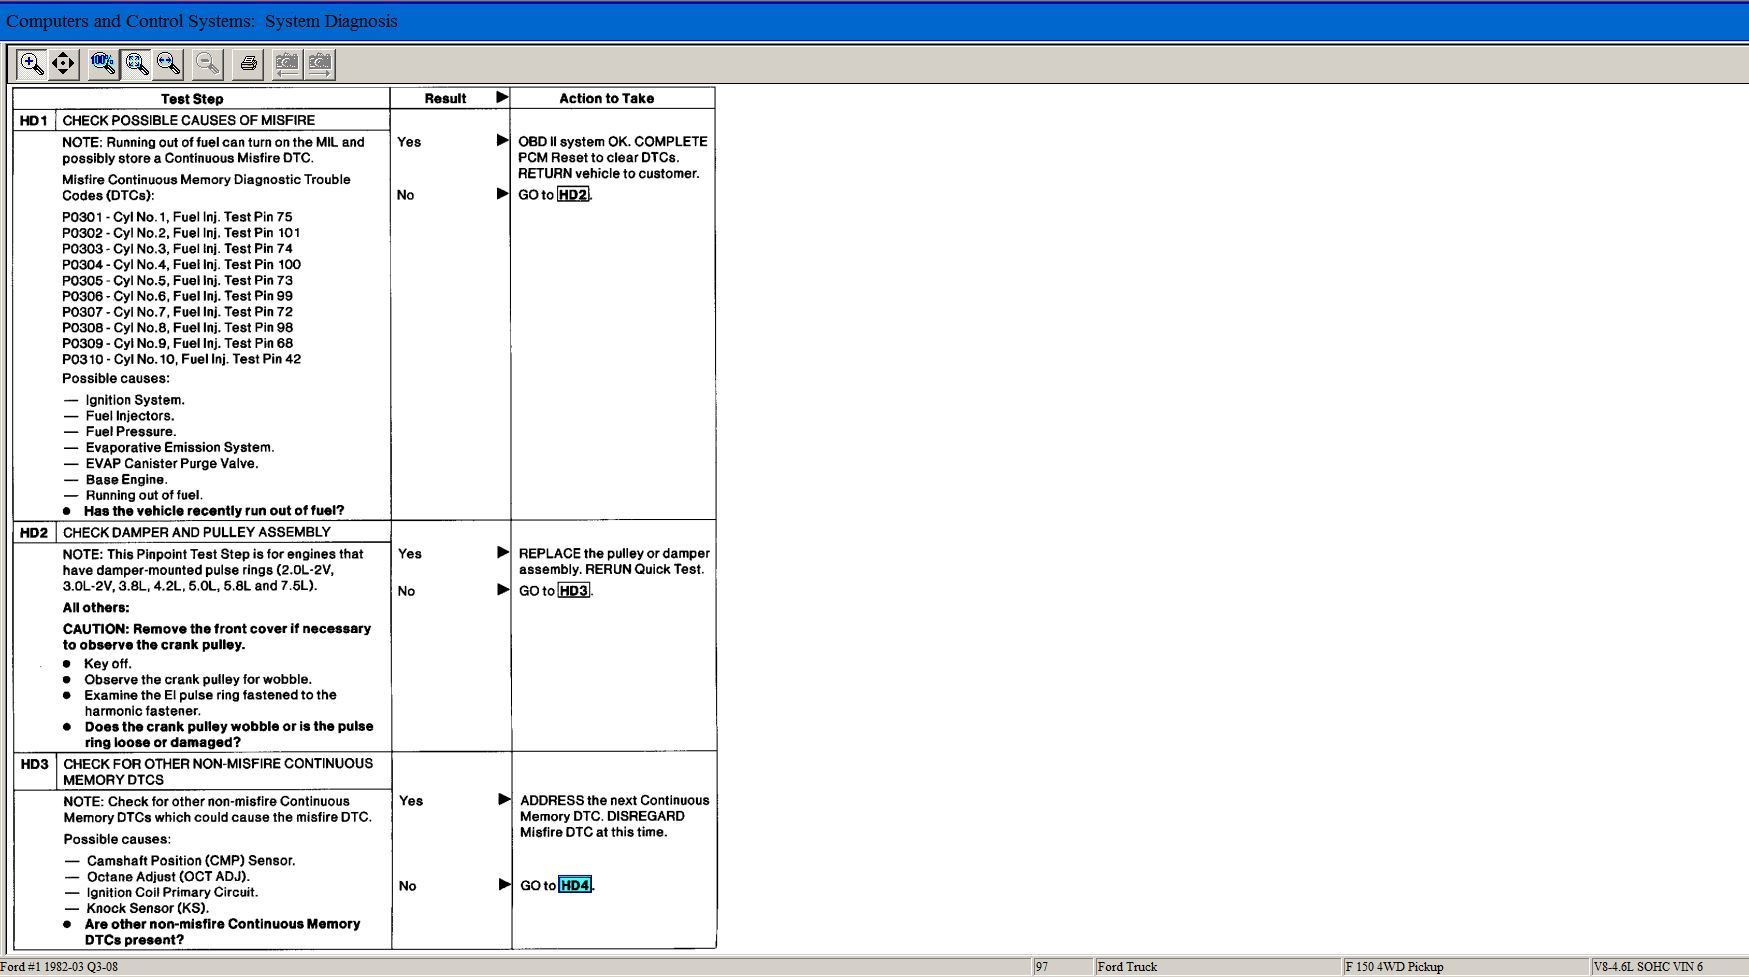Click the HD1 test step label
The image size is (1749, 977).
point(34,120)
